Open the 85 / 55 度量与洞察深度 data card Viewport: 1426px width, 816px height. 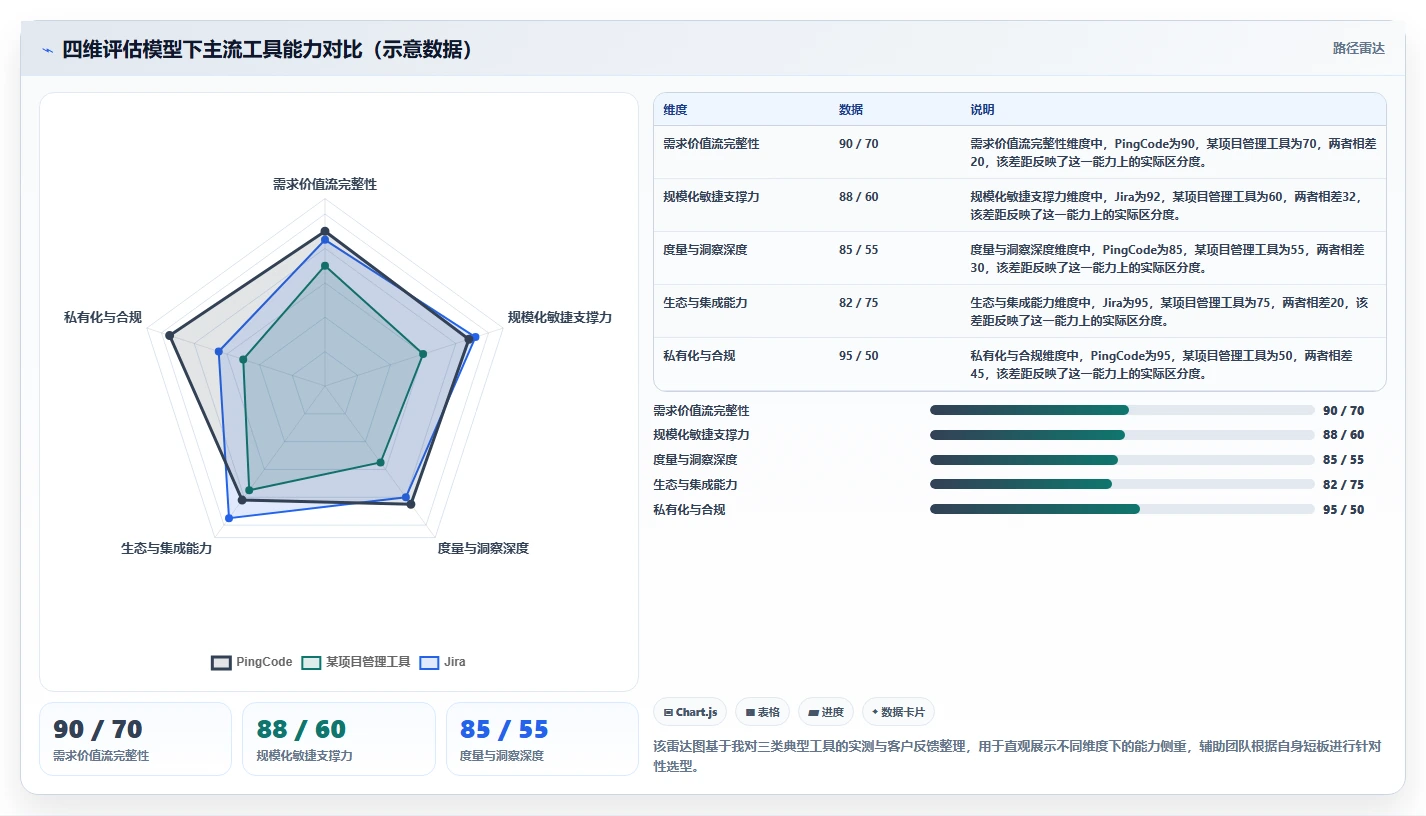pos(542,739)
